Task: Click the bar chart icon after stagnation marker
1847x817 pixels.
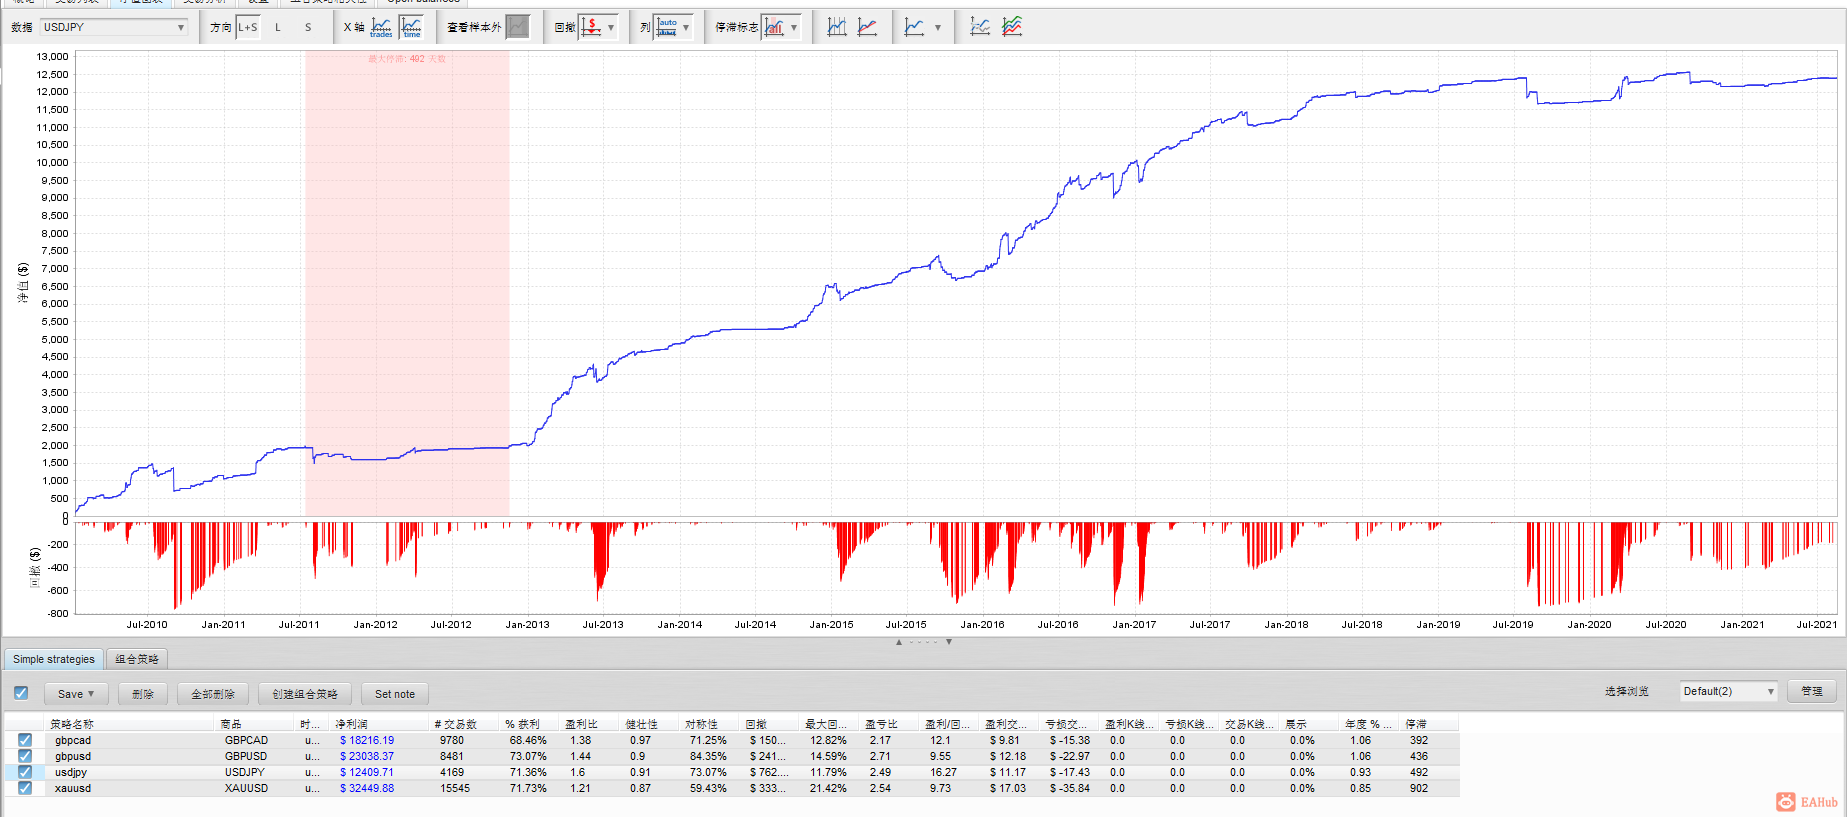Action: pos(837,27)
